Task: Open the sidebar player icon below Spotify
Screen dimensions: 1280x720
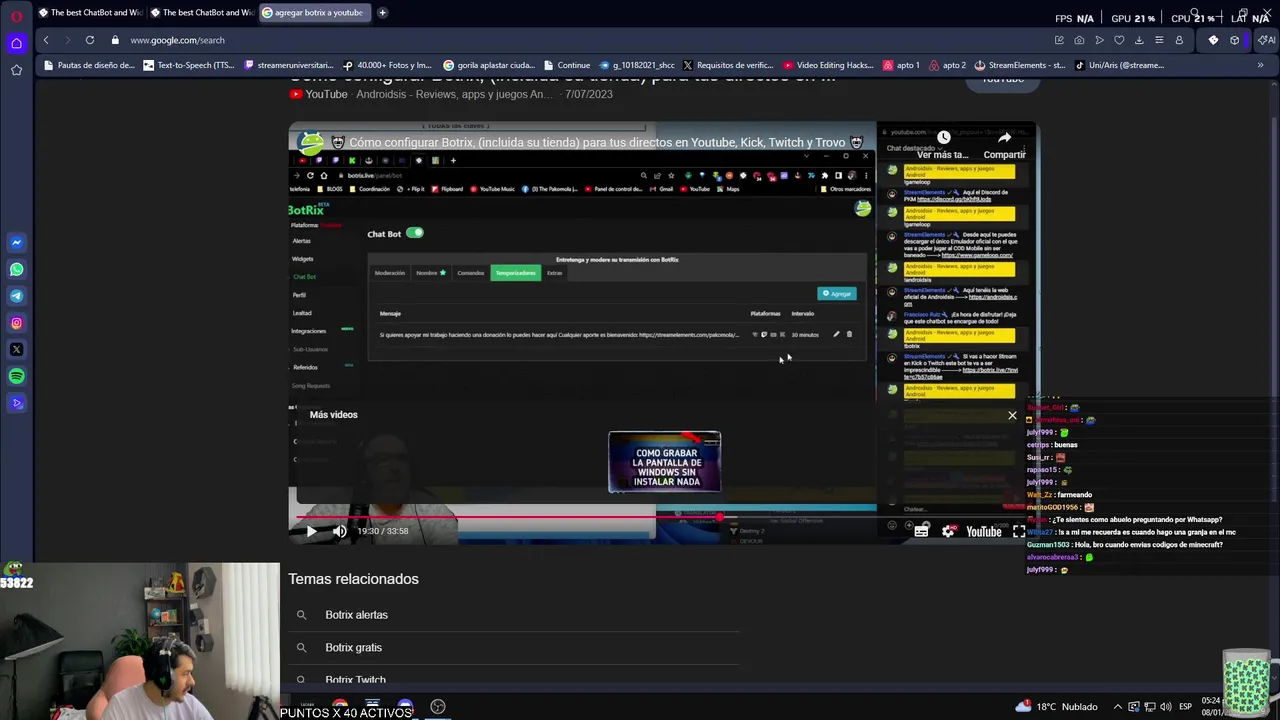Action: coord(16,403)
